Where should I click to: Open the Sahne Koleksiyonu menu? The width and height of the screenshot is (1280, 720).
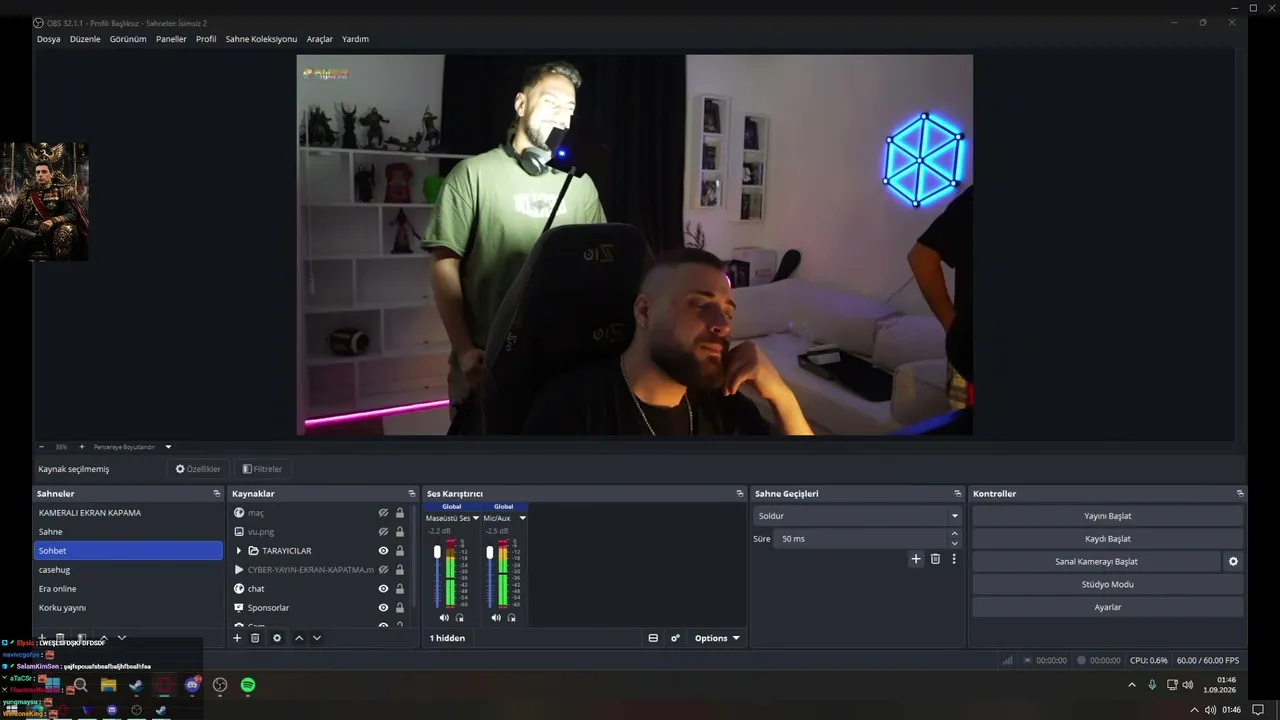[261, 39]
